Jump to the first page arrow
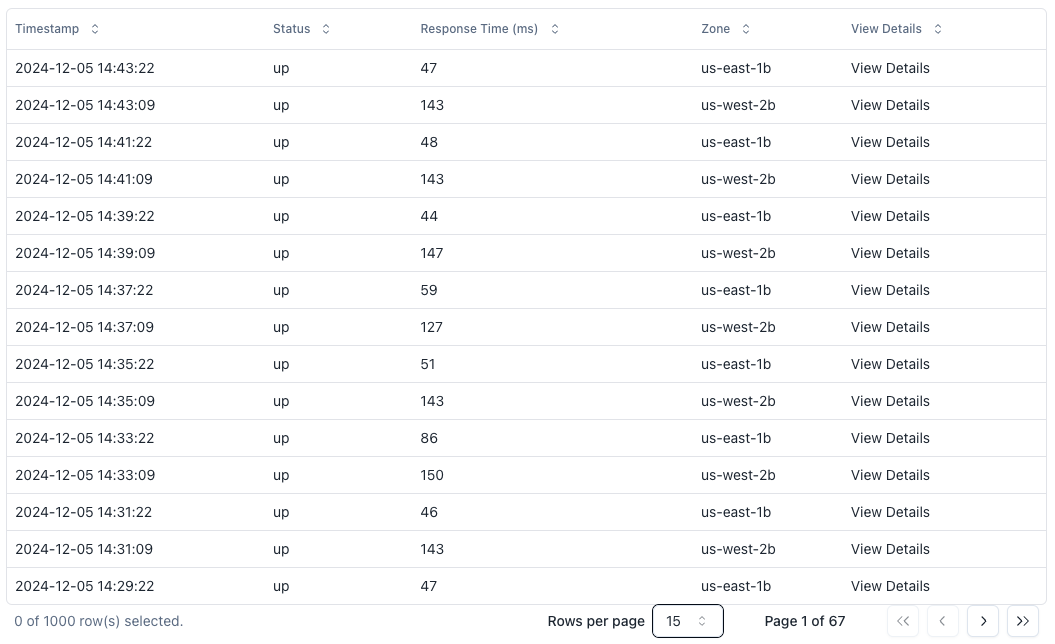Image resolution: width=1055 pixels, height=644 pixels. point(903,621)
